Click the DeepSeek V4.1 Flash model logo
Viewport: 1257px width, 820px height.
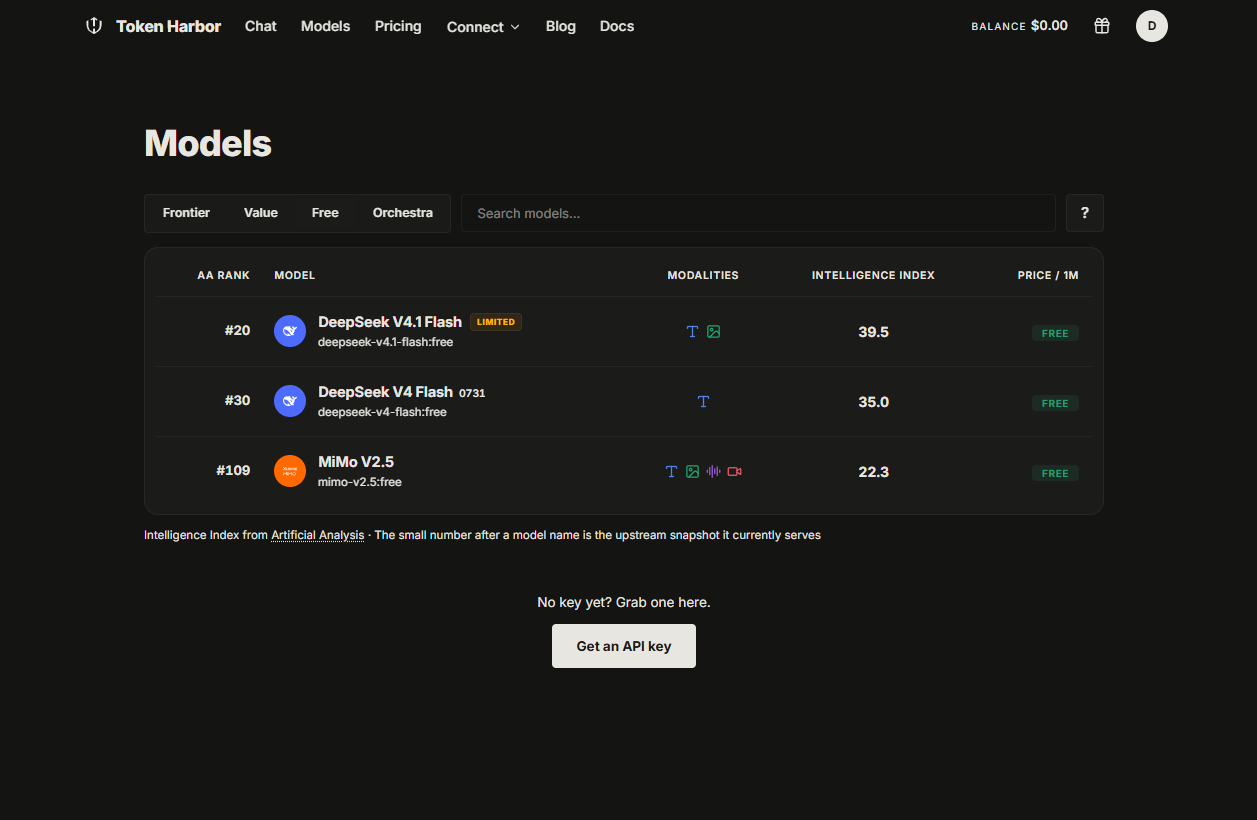pyautogui.click(x=290, y=331)
